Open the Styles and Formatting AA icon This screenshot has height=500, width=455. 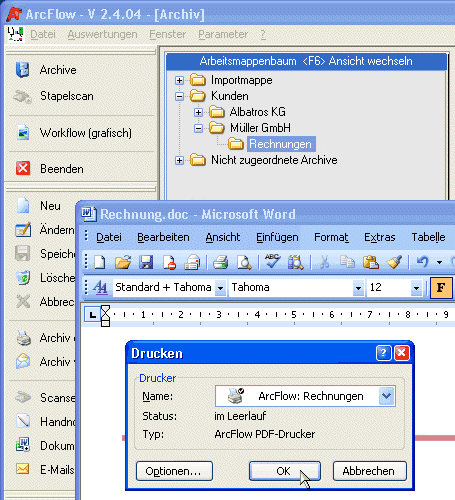(x=100, y=287)
